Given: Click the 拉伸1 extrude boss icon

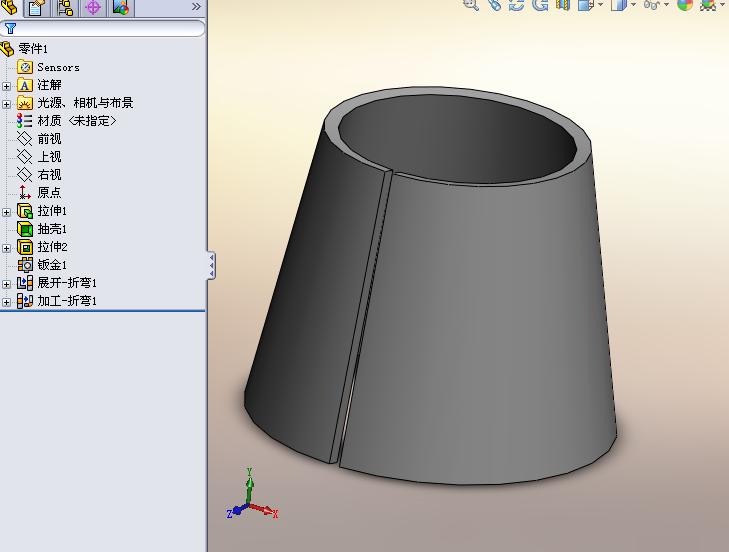Looking at the screenshot, I should 25,211.
